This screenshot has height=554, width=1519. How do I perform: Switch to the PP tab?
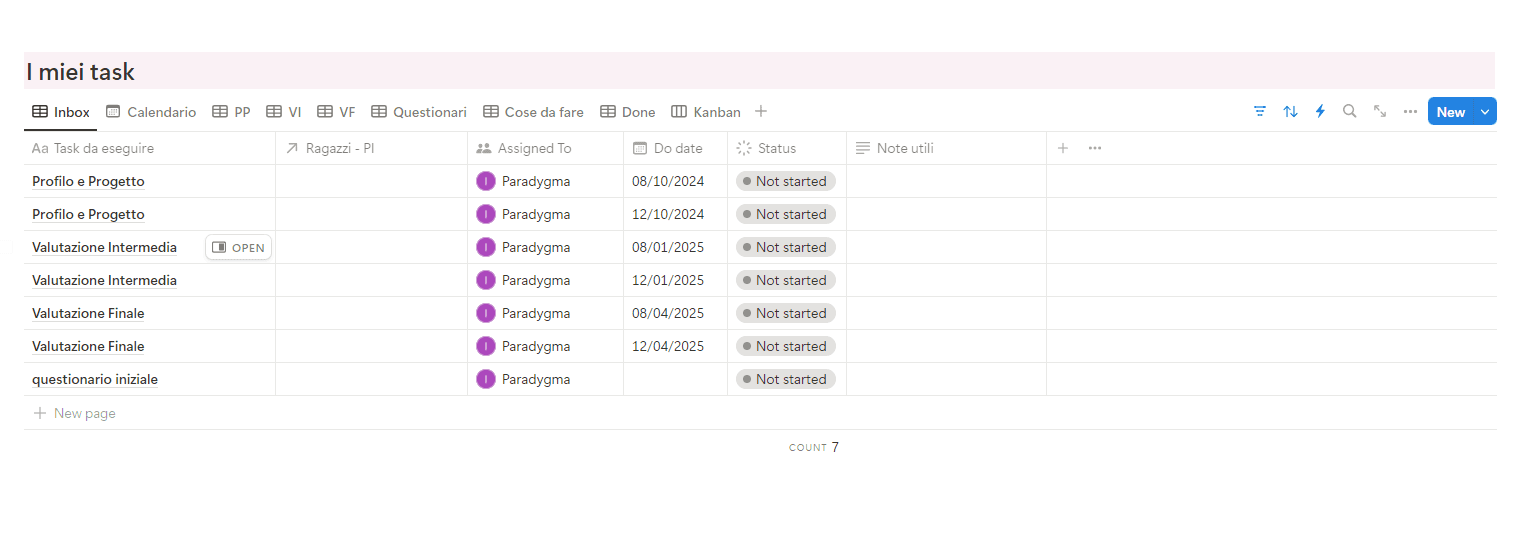click(232, 112)
